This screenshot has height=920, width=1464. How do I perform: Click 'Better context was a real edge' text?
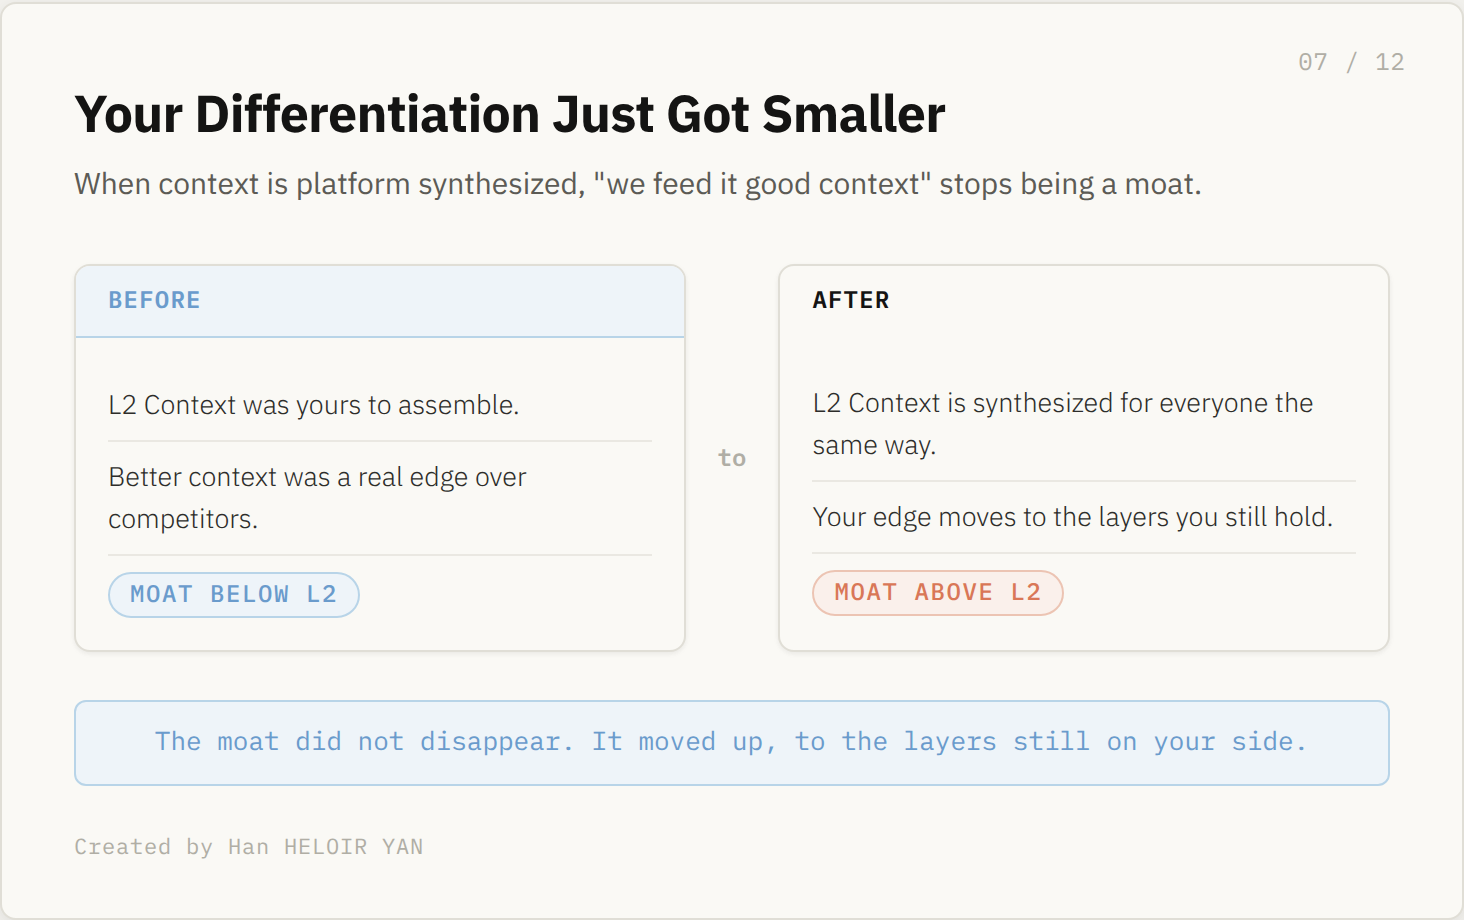(317, 477)
